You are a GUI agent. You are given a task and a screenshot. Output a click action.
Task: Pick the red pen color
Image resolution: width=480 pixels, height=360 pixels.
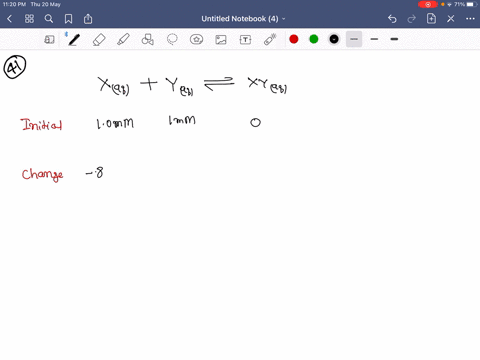point(294,39)
